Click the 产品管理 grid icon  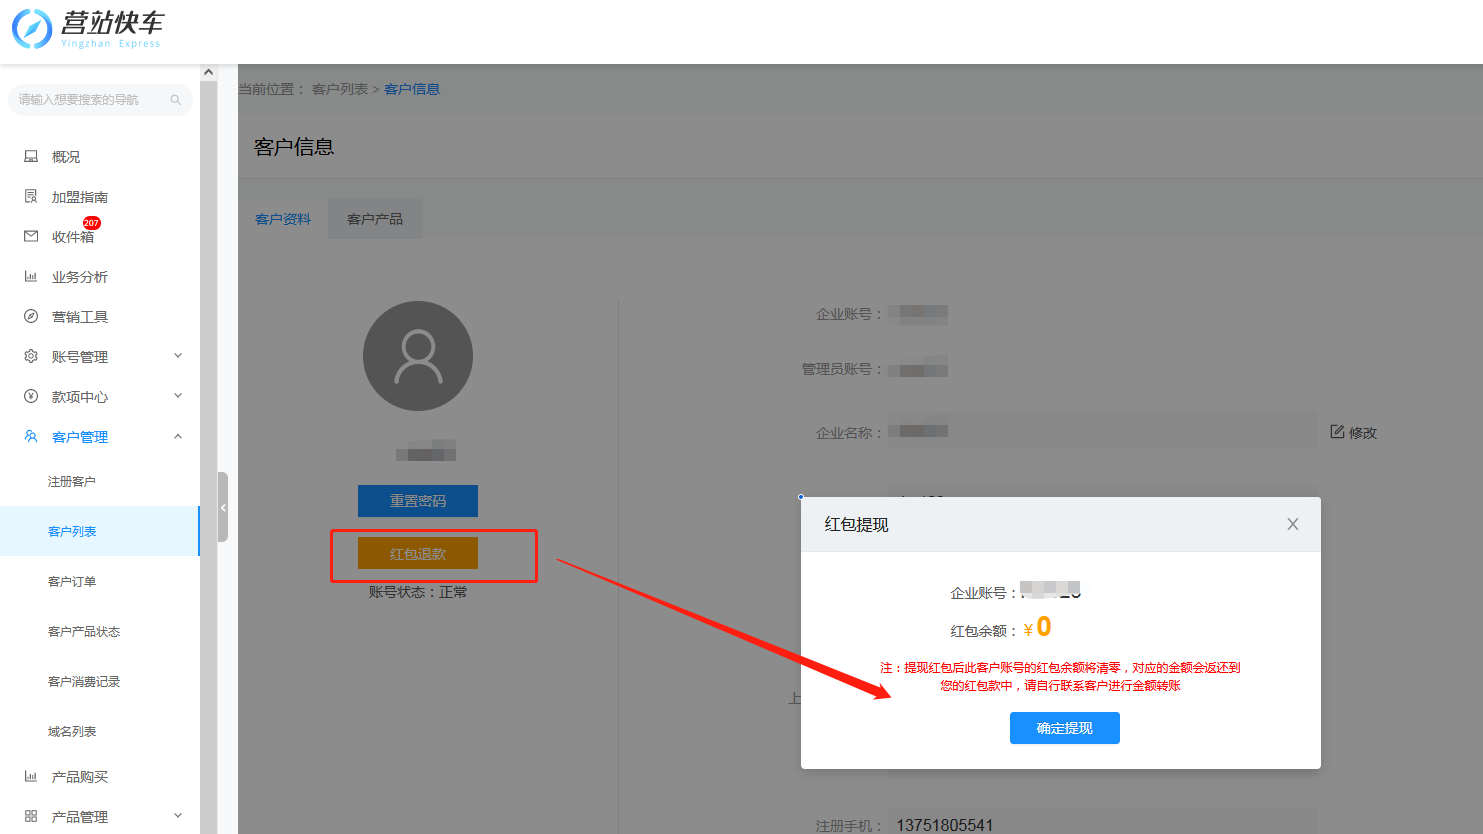click(x=31, y=817)
